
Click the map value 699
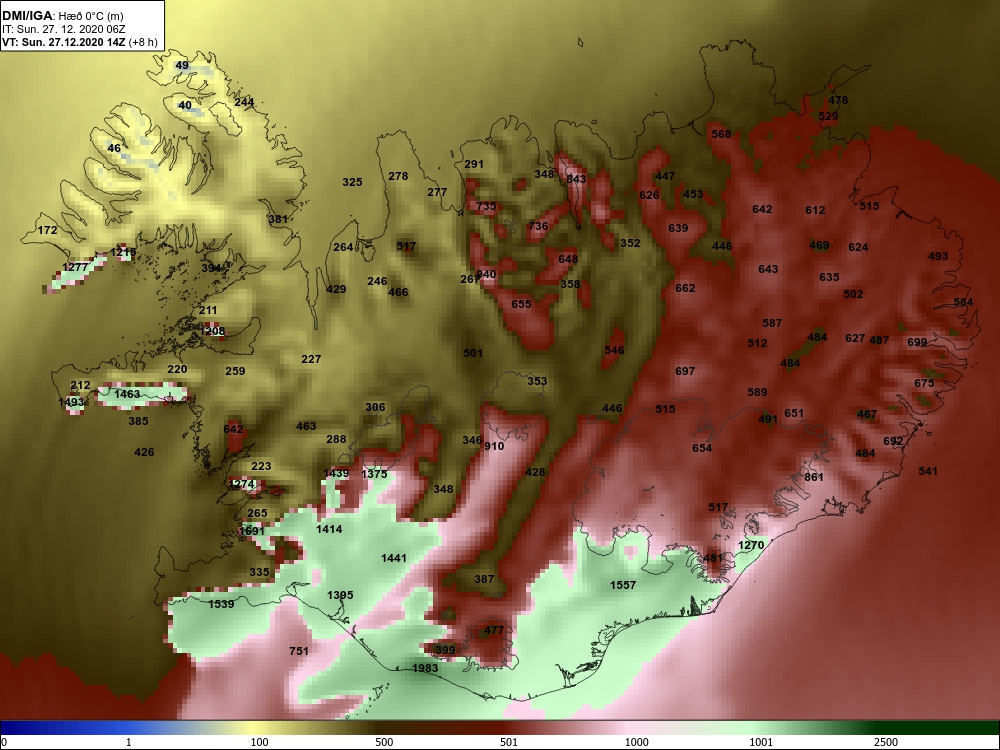pyautogui.click(x=917, y=342)
